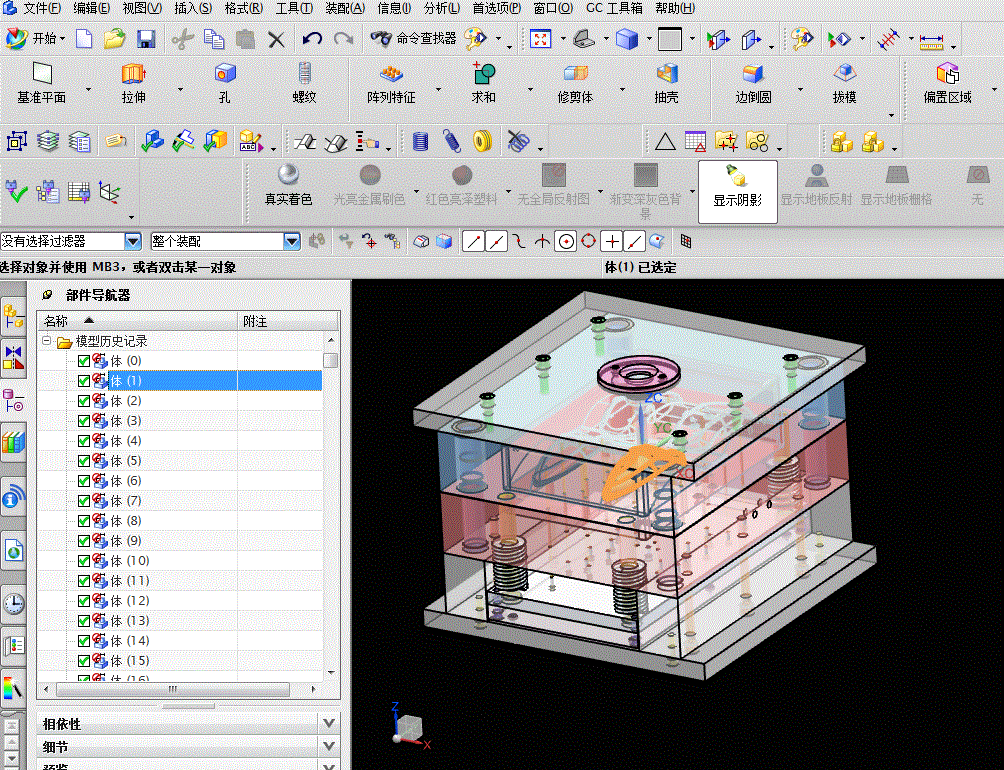Click the part navigator sidebar icon

point(13,399)
